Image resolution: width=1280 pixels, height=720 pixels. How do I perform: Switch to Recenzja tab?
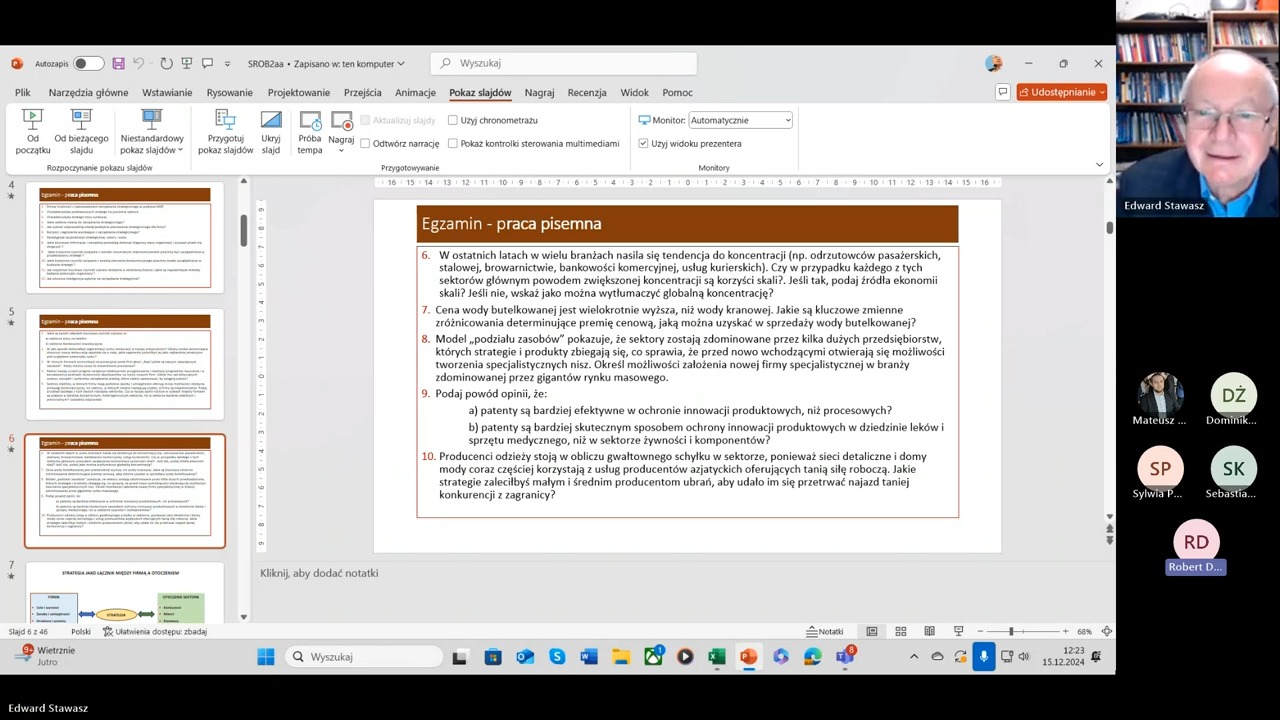tap(587, 93)
